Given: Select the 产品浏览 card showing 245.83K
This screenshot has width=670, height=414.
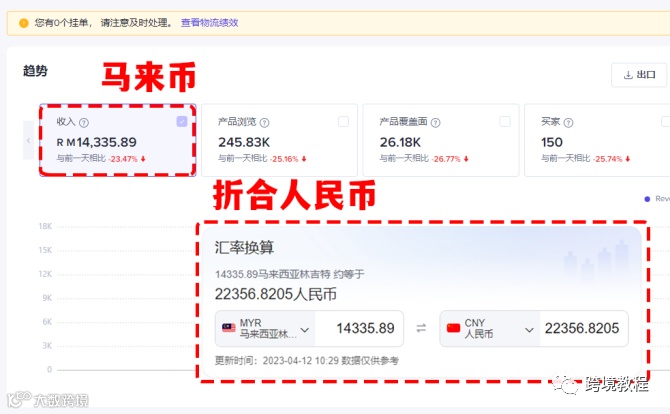Looking at the screenshot, I should click(x=279, y=140).
